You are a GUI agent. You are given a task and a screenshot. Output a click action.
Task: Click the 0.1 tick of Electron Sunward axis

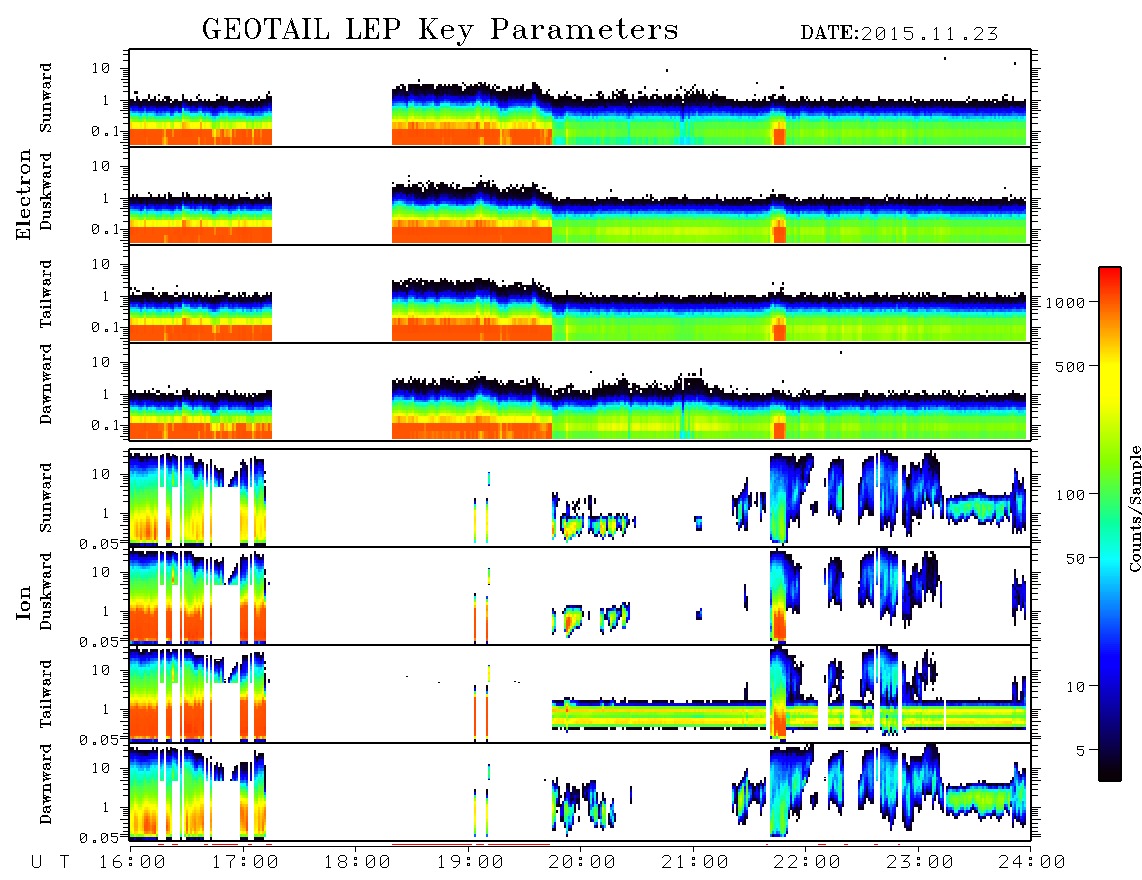[x=104, y=131]
